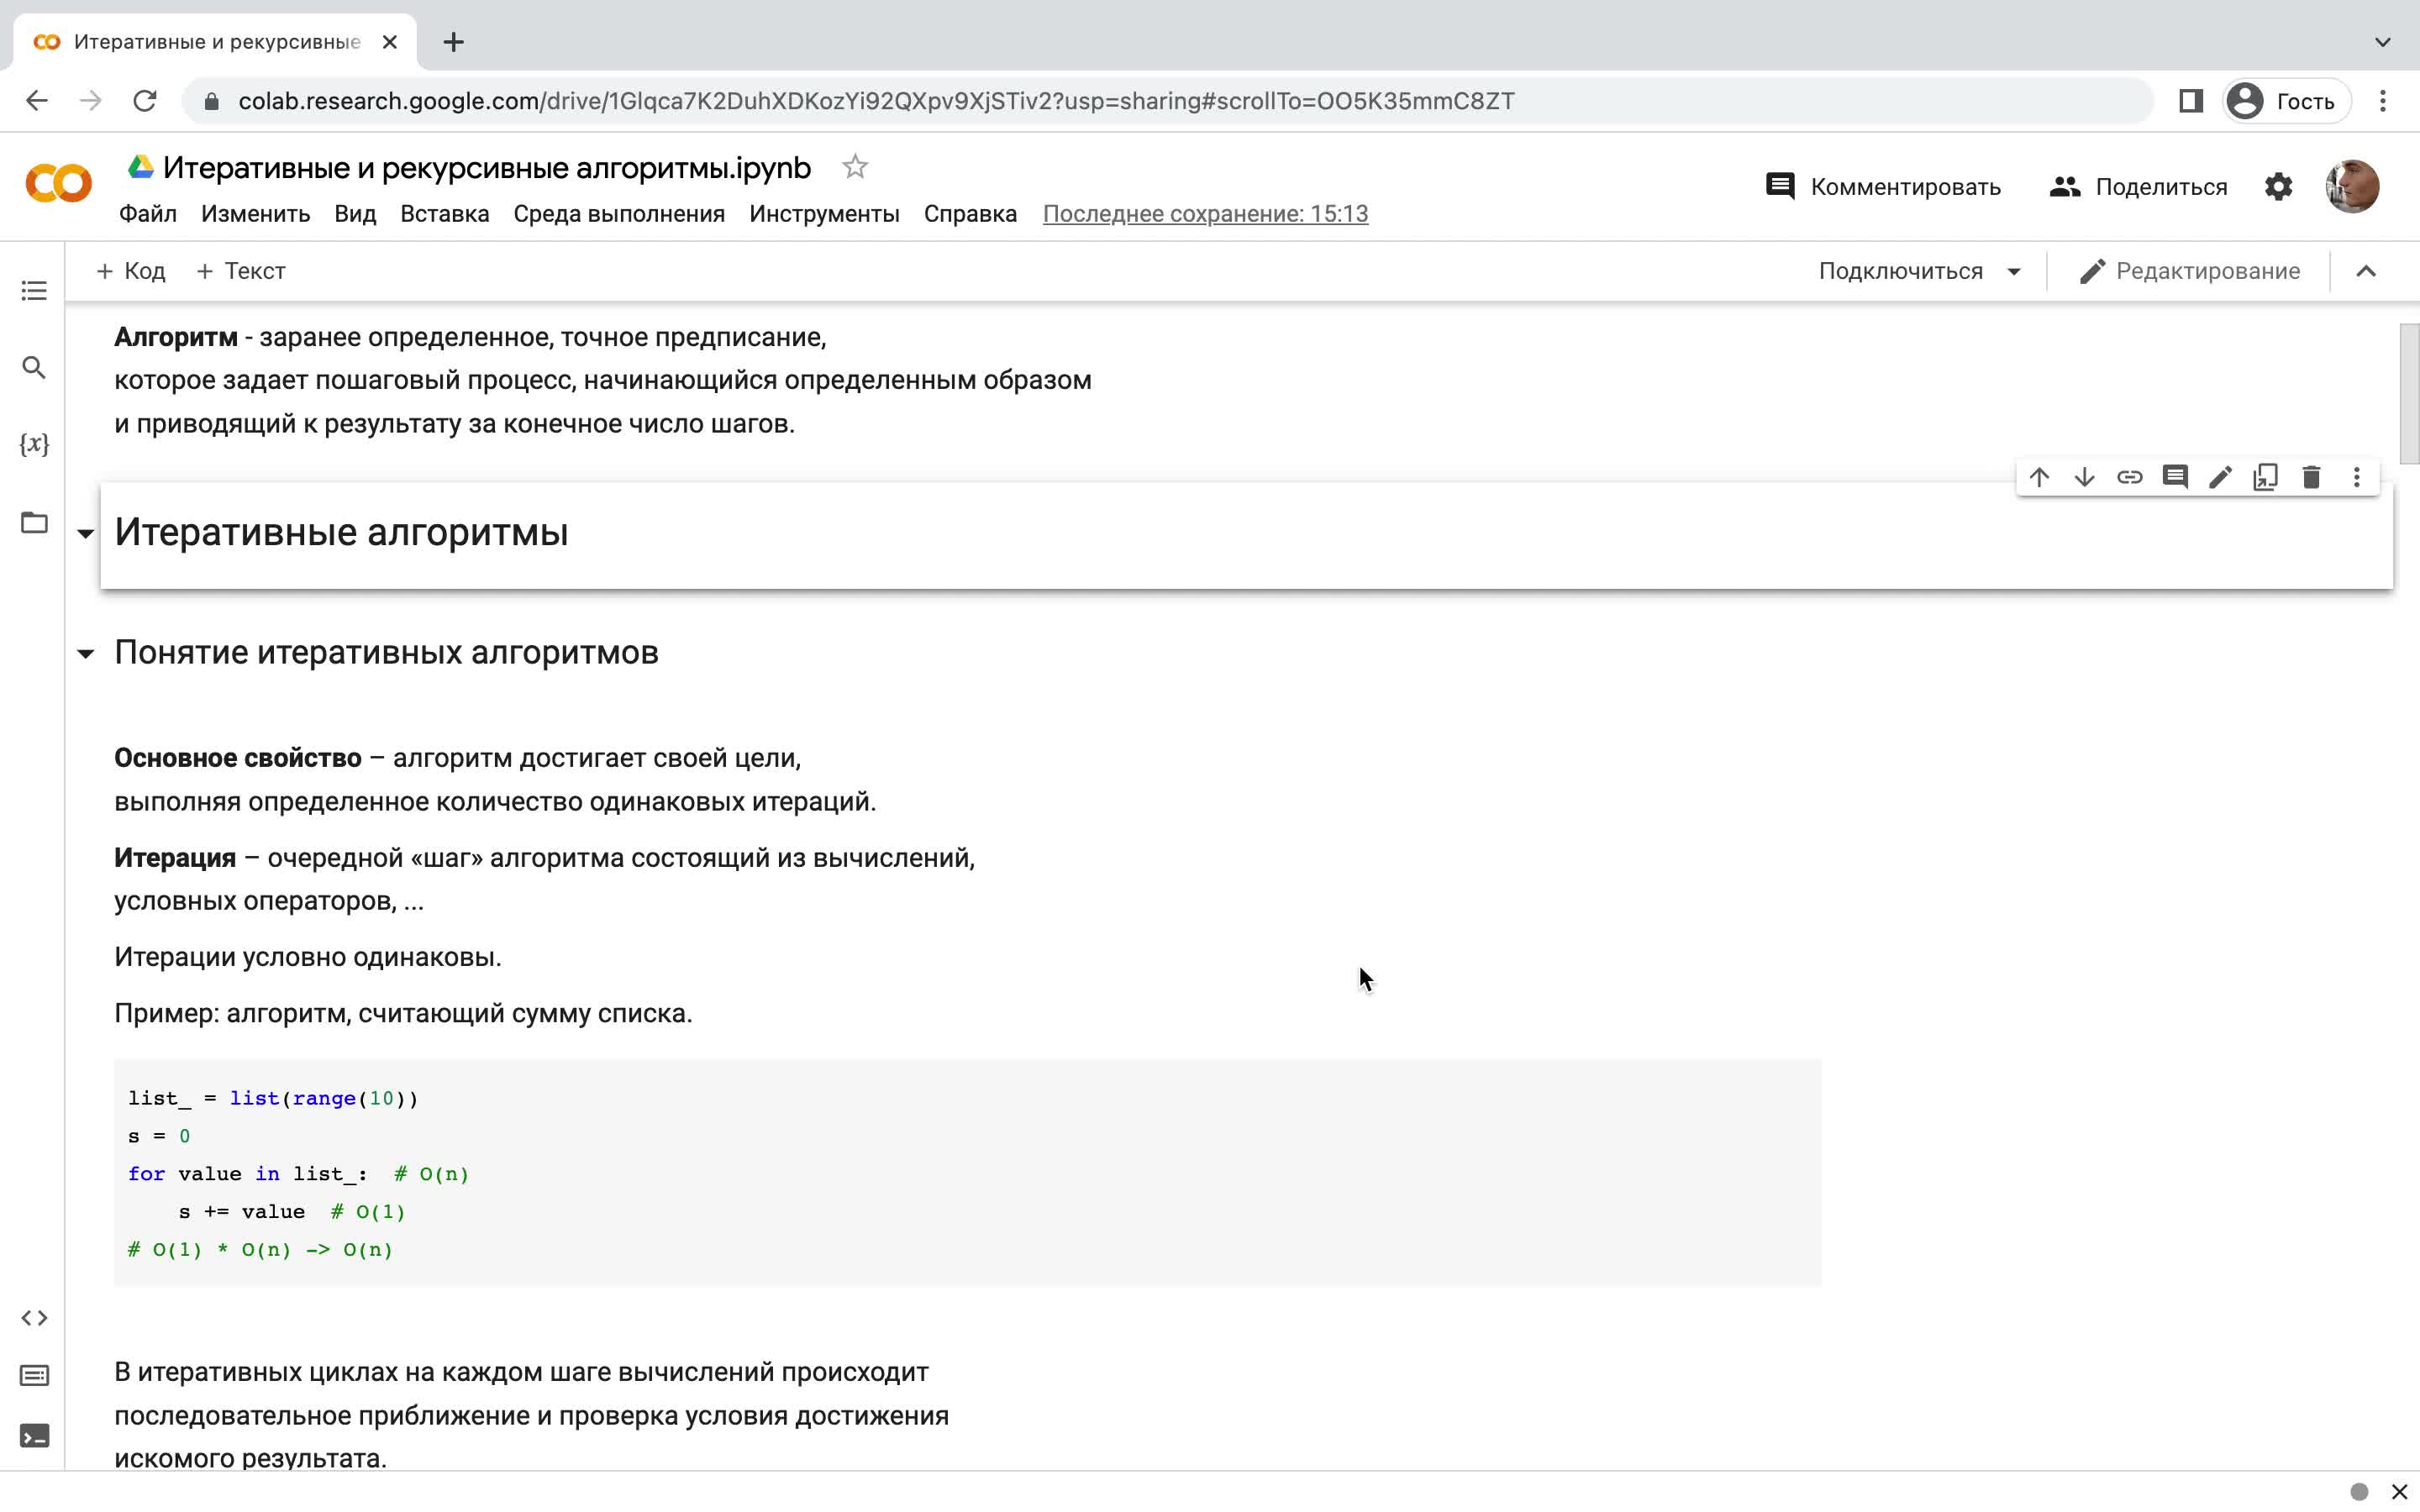
Task: Add a code cell with + Код
Action: (130, 271)
